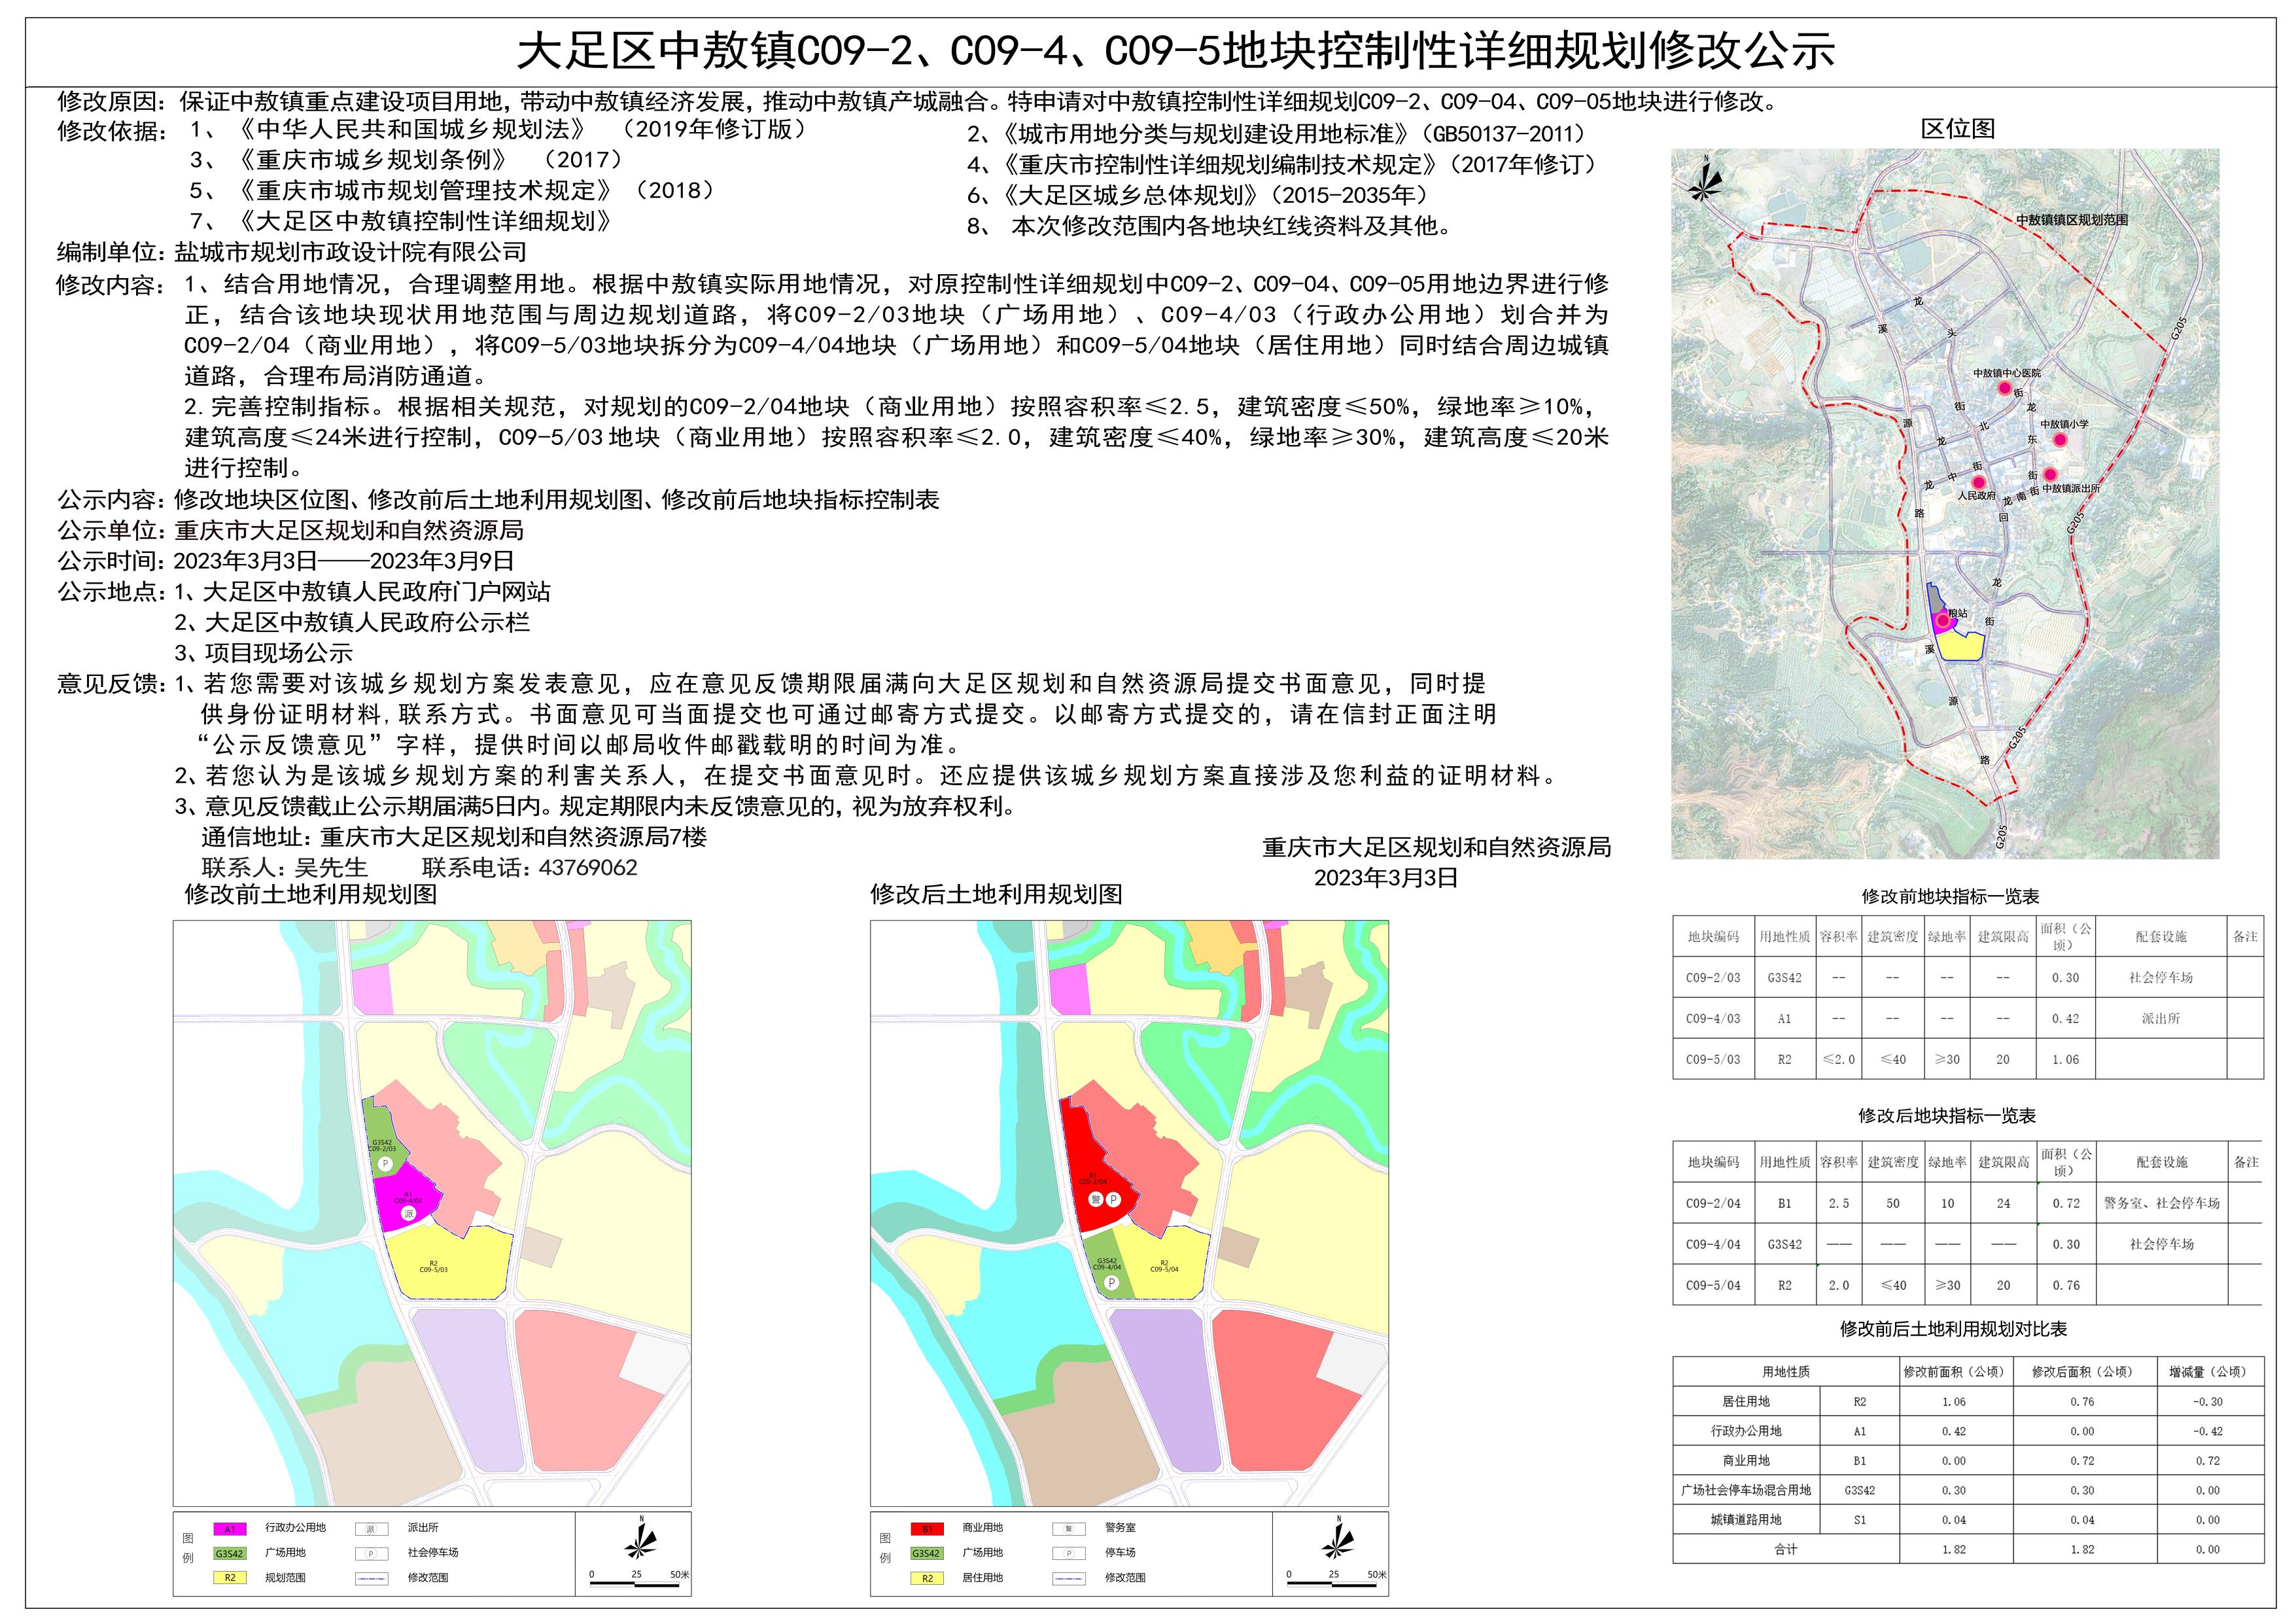This screenshot has width=2296, height=1624.
Task: Click the P parking symbol in red plot C09-2/04
Action: click(1113, 1200)
